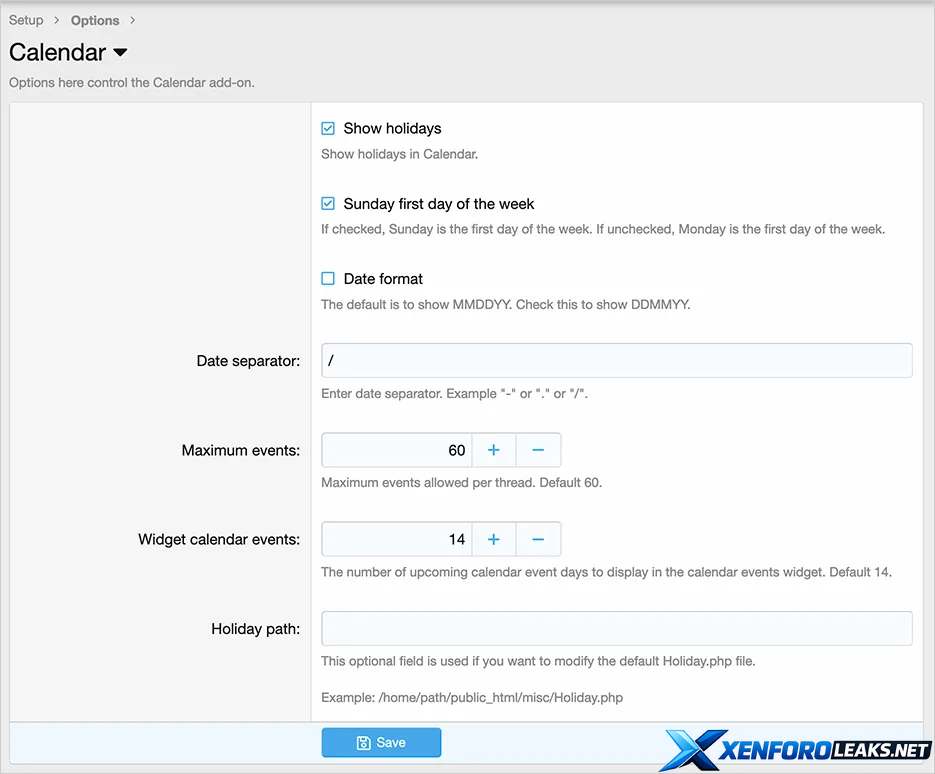Click minus icon for Maximum events
Screen dimensions: 935x774
538,450
